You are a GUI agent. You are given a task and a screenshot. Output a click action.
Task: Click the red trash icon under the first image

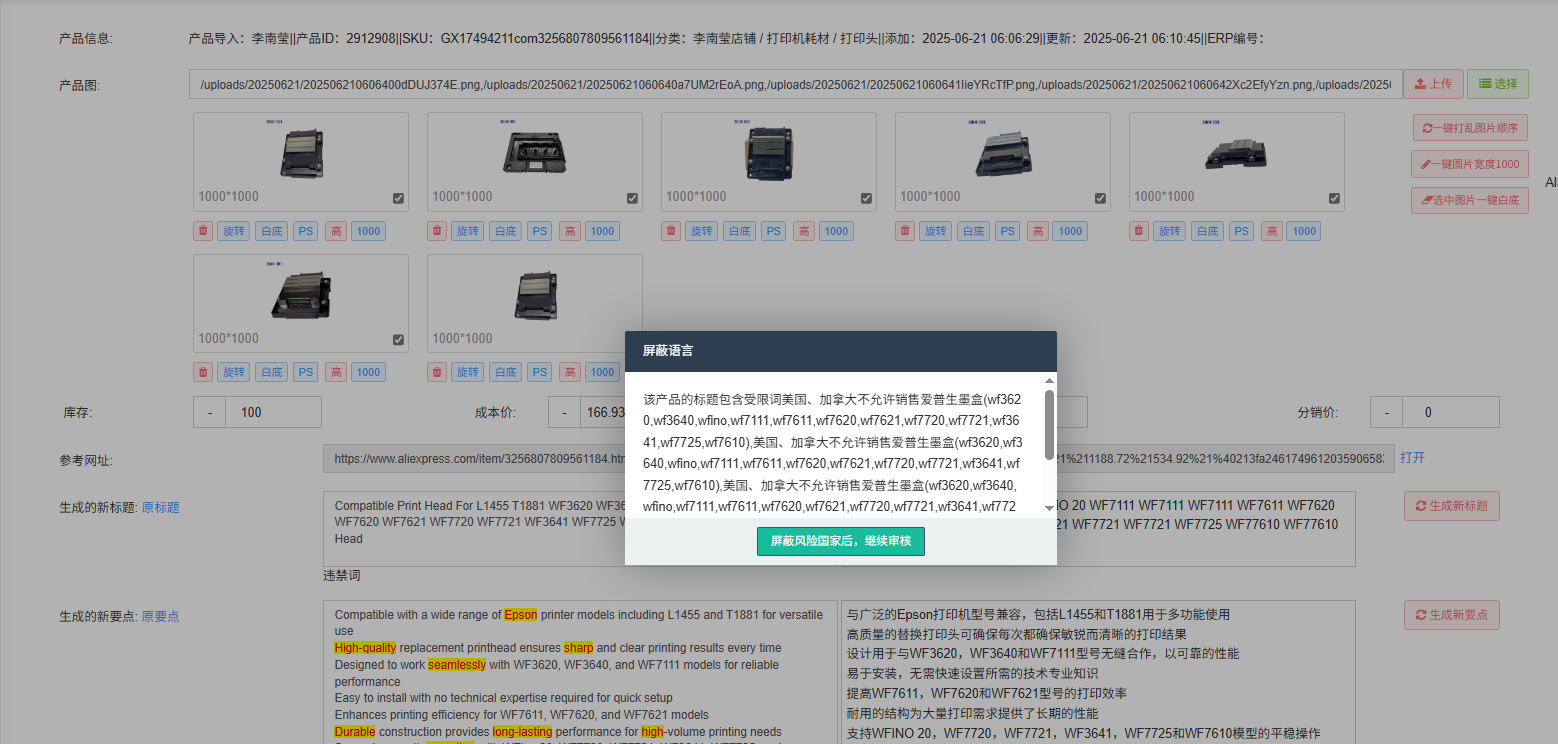click(204, 231)
